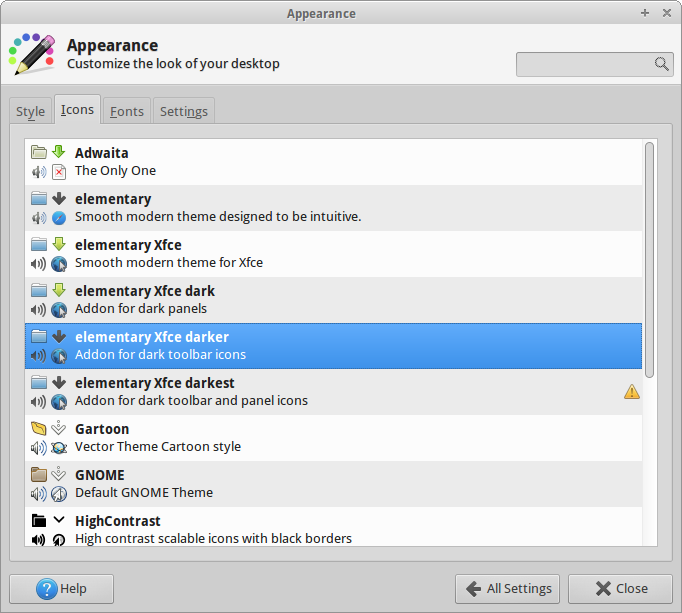Click the elementary theme compass browser icon
This screenshot has width=682, height=613.
point(59,218)
